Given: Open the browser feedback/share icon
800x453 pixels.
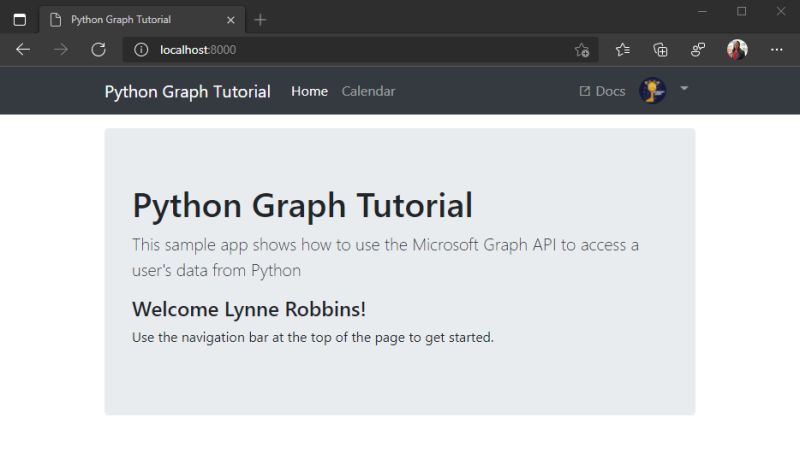Looking at the screenshot, I should pyautogui.click(x=697, y=49).
